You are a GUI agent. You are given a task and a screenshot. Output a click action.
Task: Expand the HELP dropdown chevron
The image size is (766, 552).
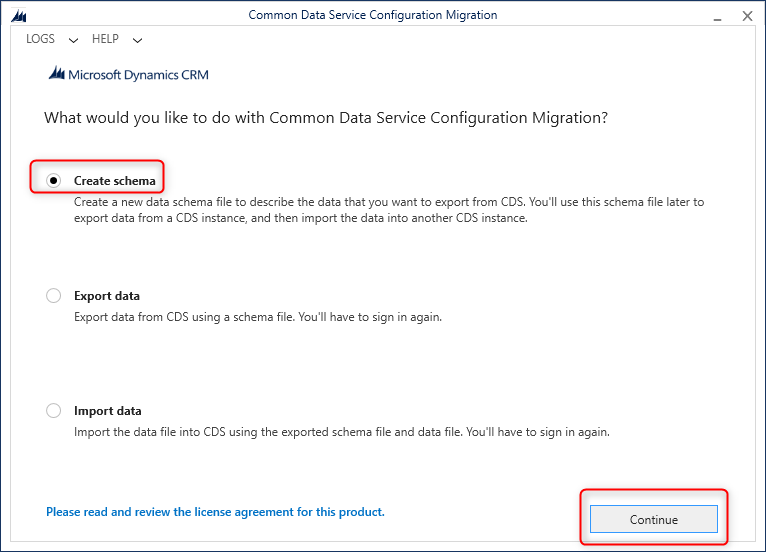pos(137,40)
